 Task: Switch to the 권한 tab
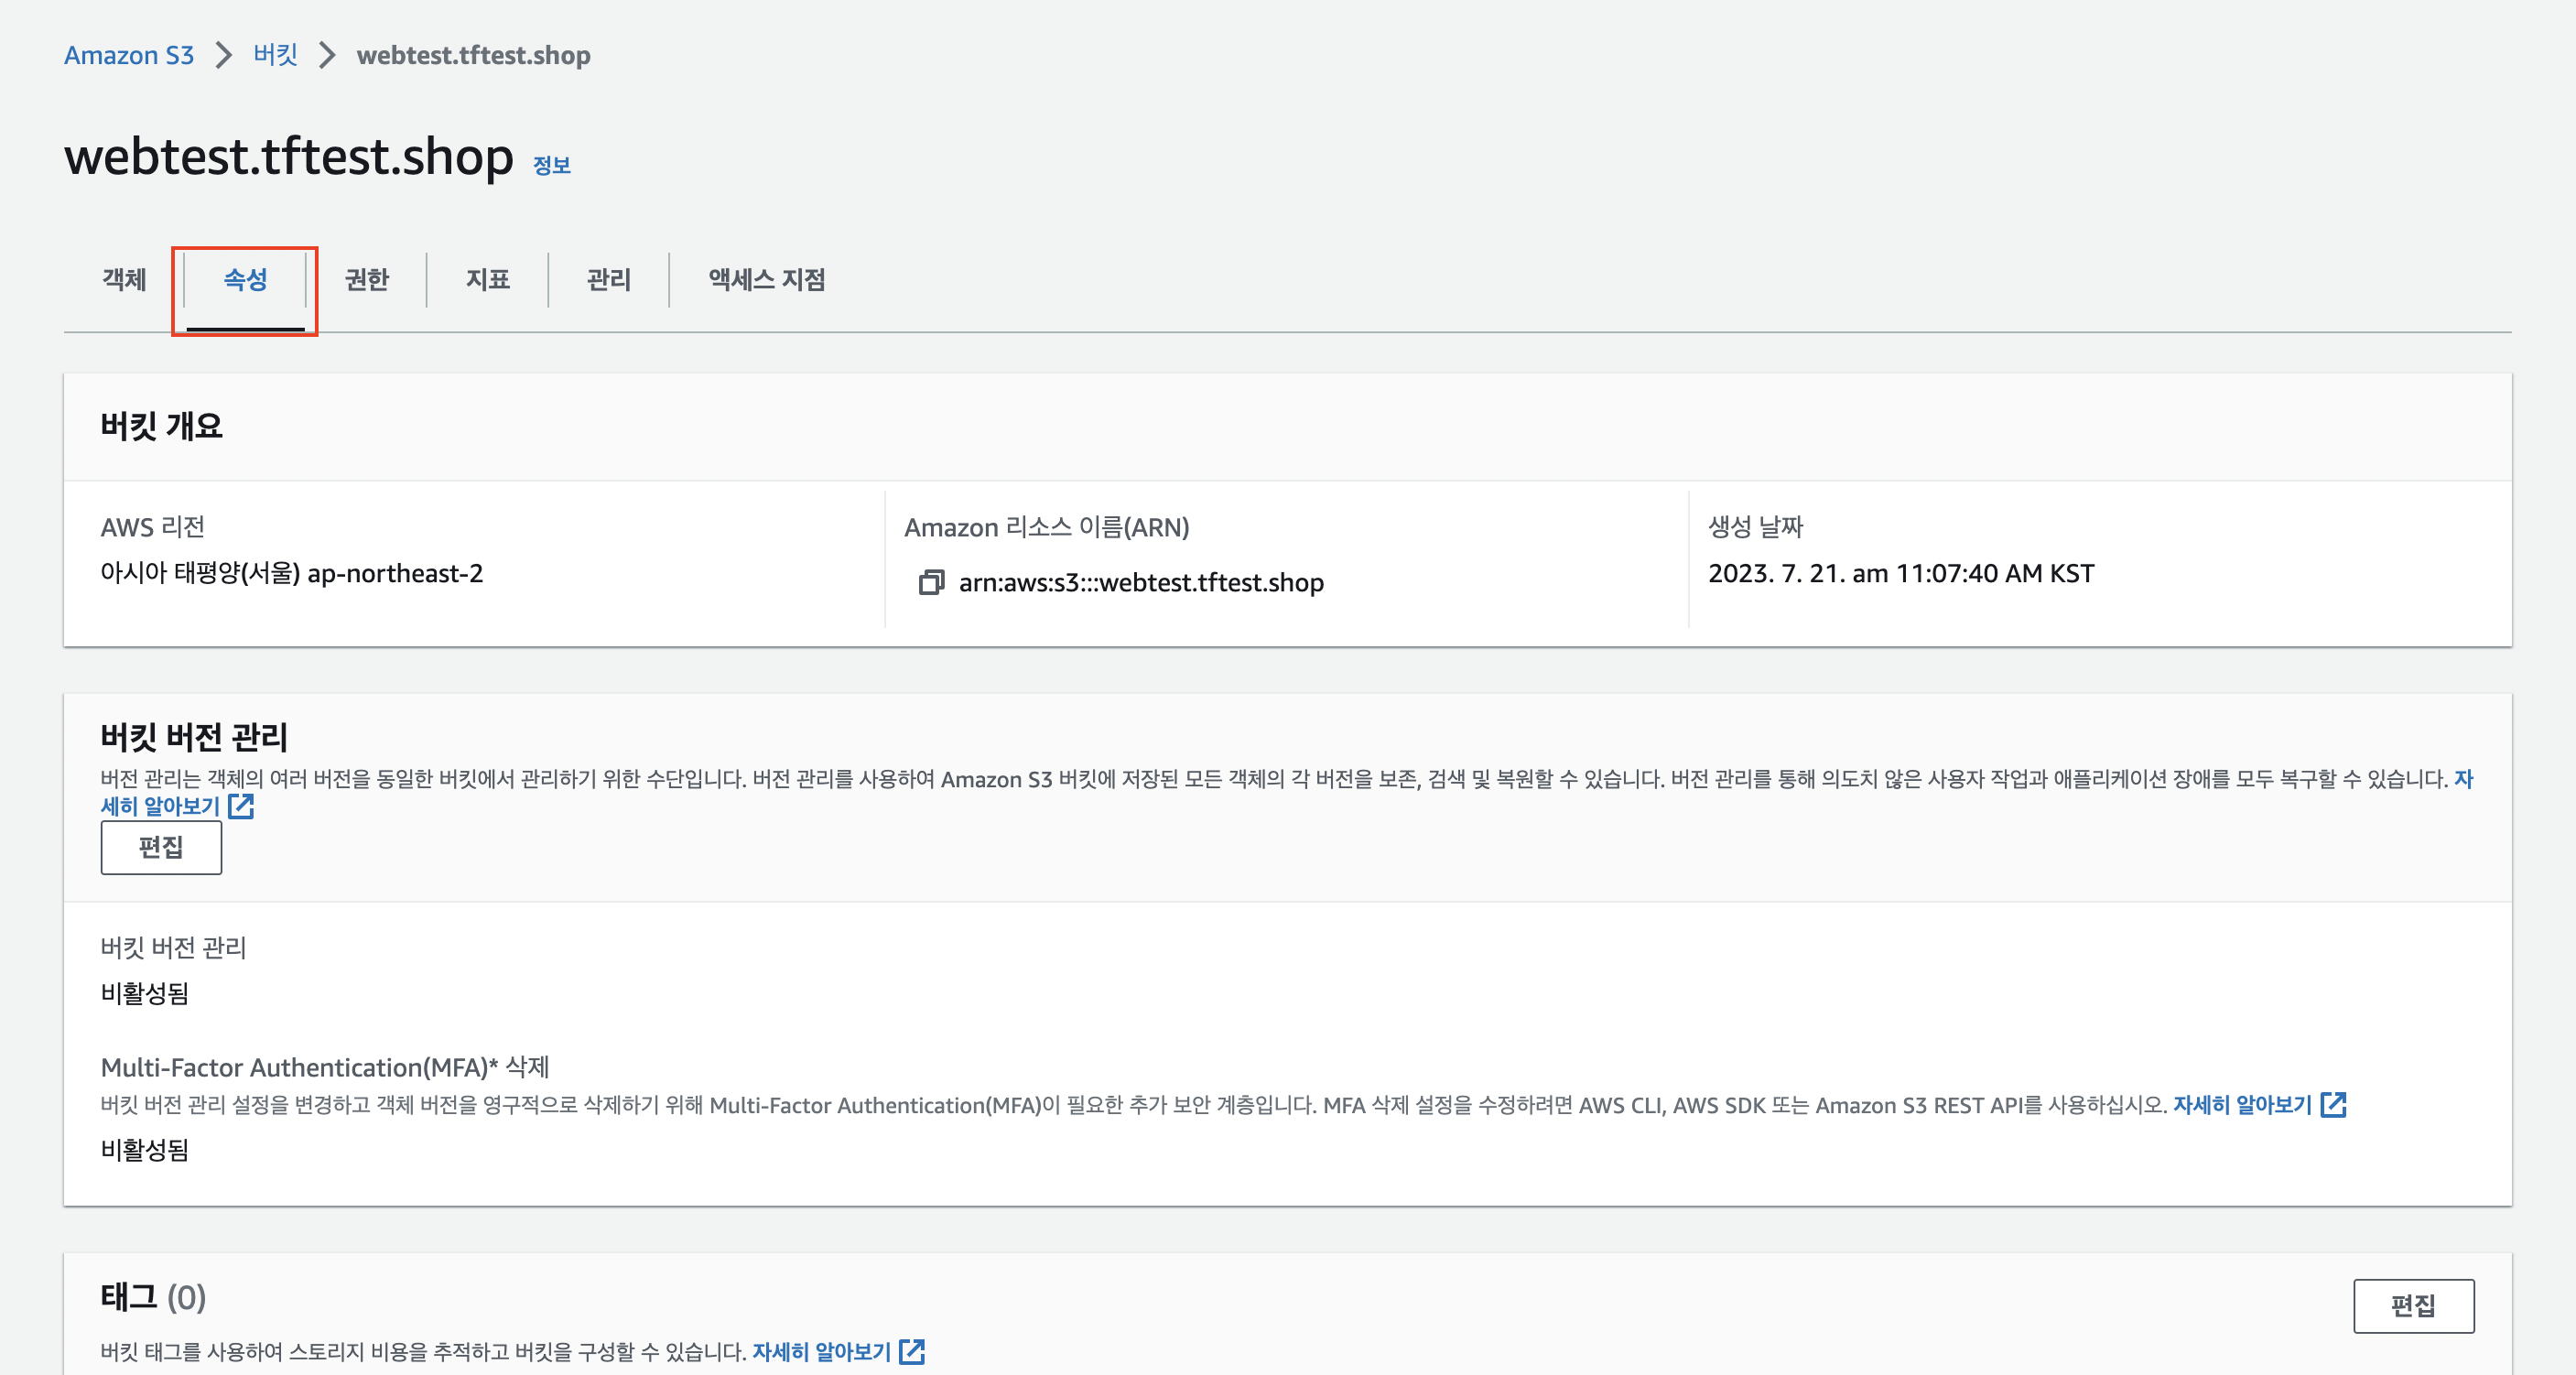(367, 279)
